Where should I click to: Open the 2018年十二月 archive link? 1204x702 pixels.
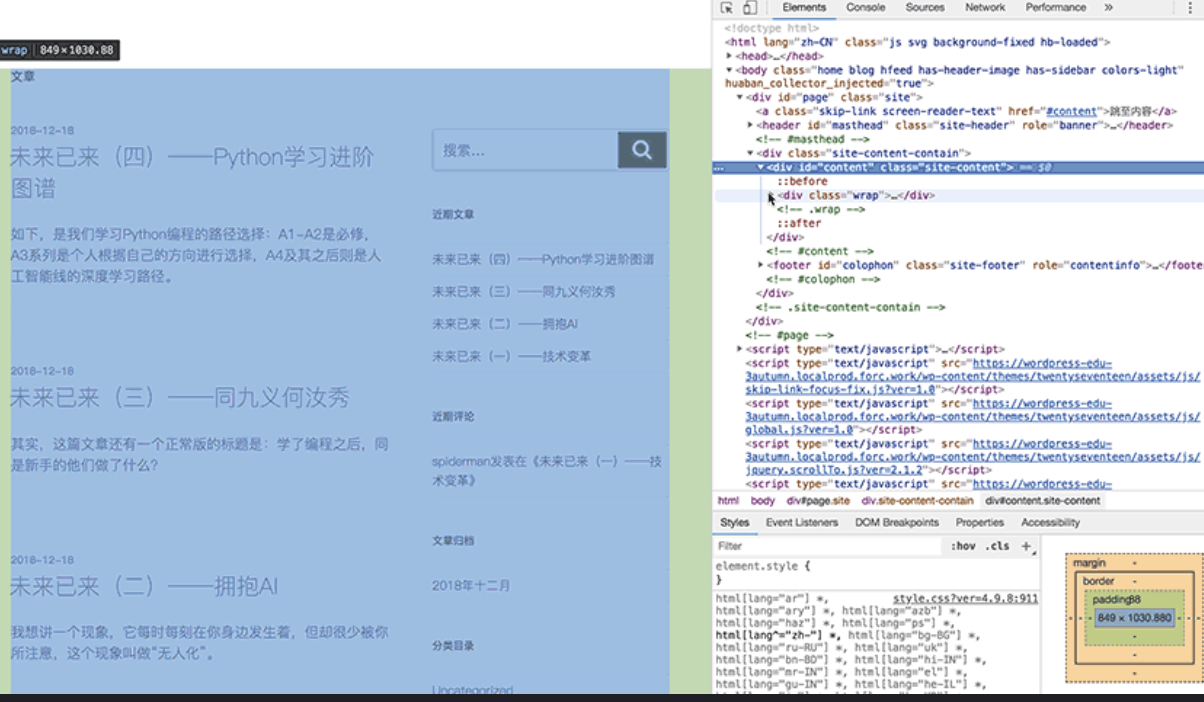click(x=471, y=585)
